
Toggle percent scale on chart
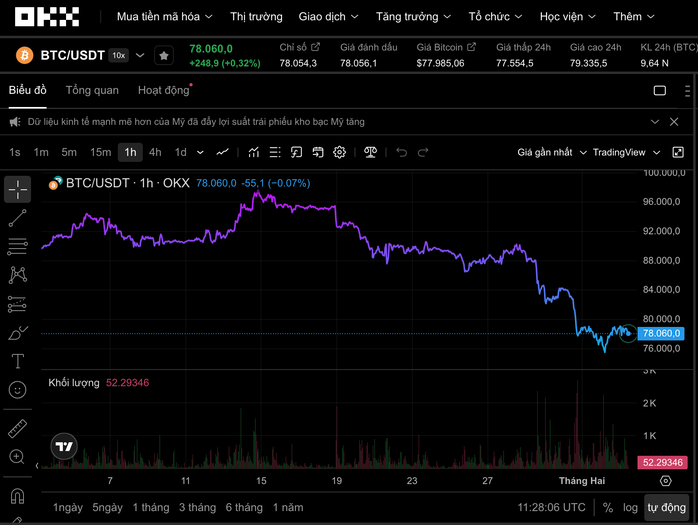coord(607,507)
